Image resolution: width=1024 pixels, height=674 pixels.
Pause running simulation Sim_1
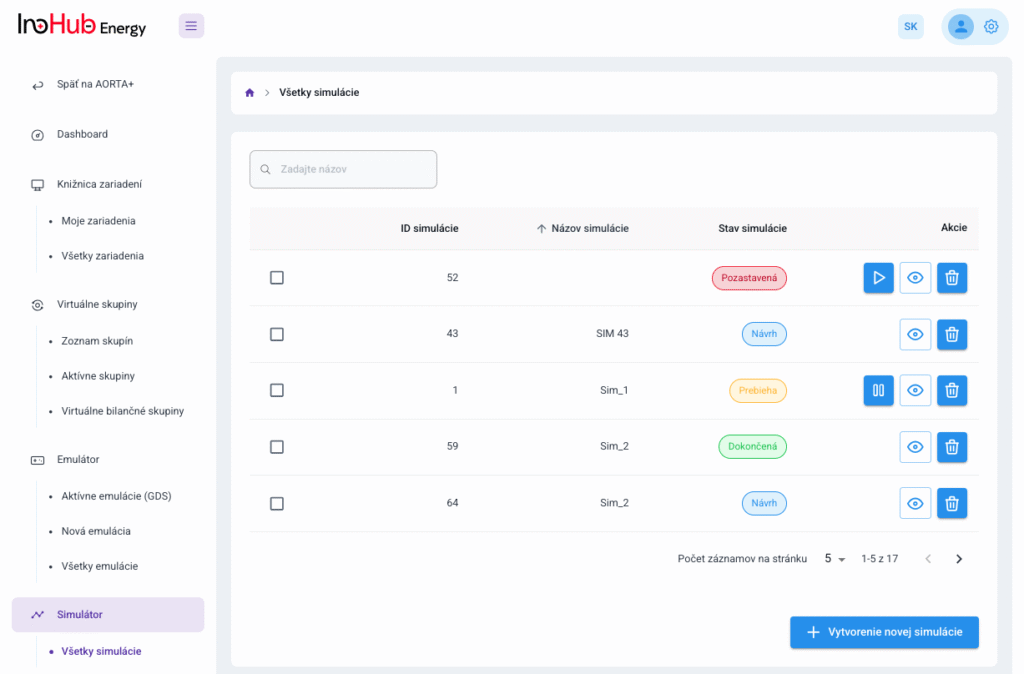click(878, 390)
